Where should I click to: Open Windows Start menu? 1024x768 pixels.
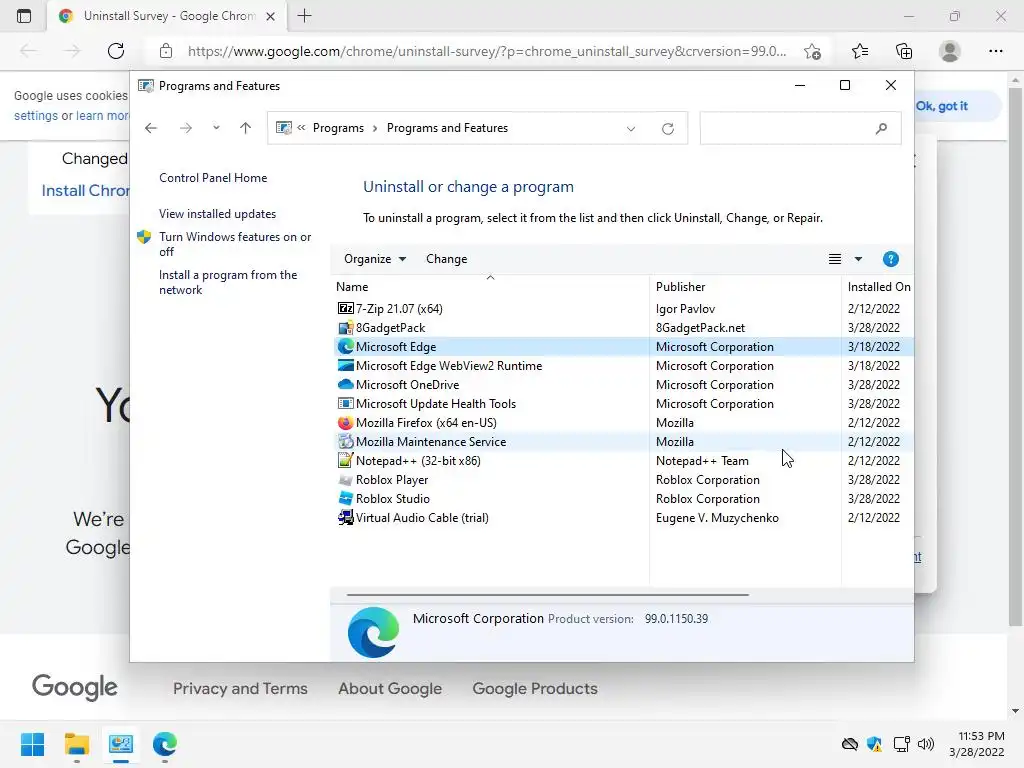click(x=32, y=744)
